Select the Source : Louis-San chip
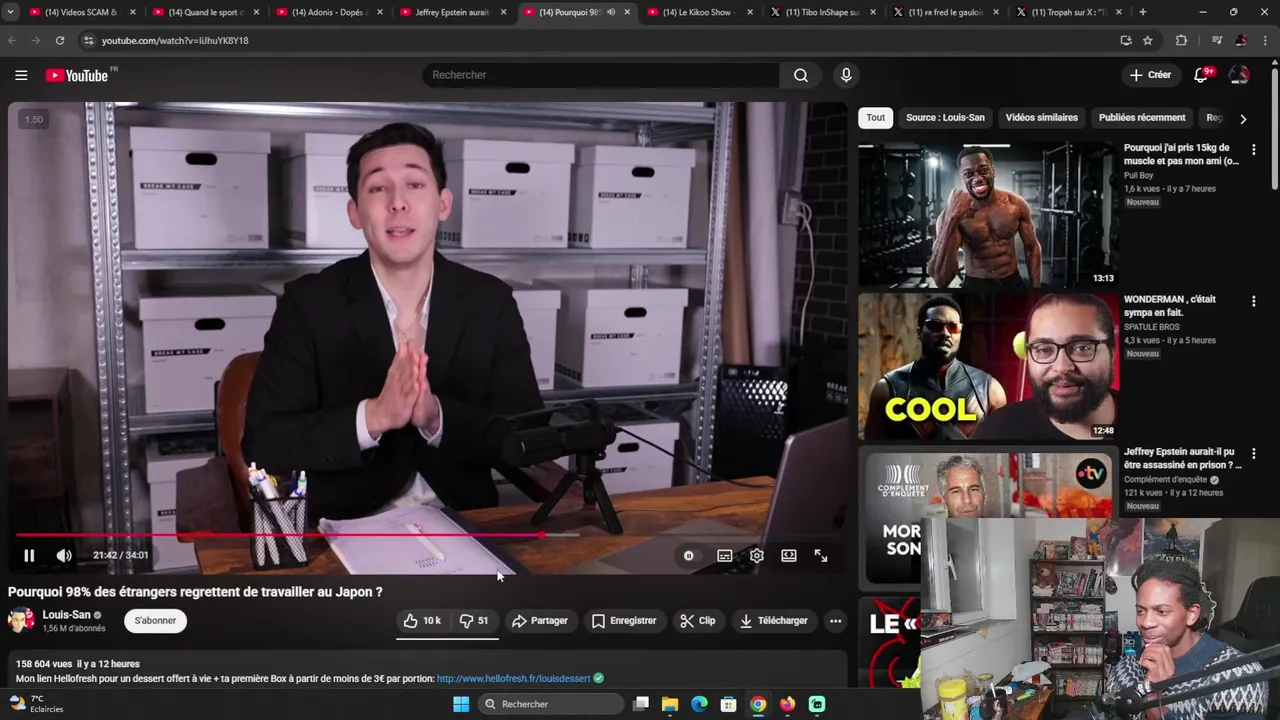The width and height of the screenshot is (1280, 720). [945, 118]
